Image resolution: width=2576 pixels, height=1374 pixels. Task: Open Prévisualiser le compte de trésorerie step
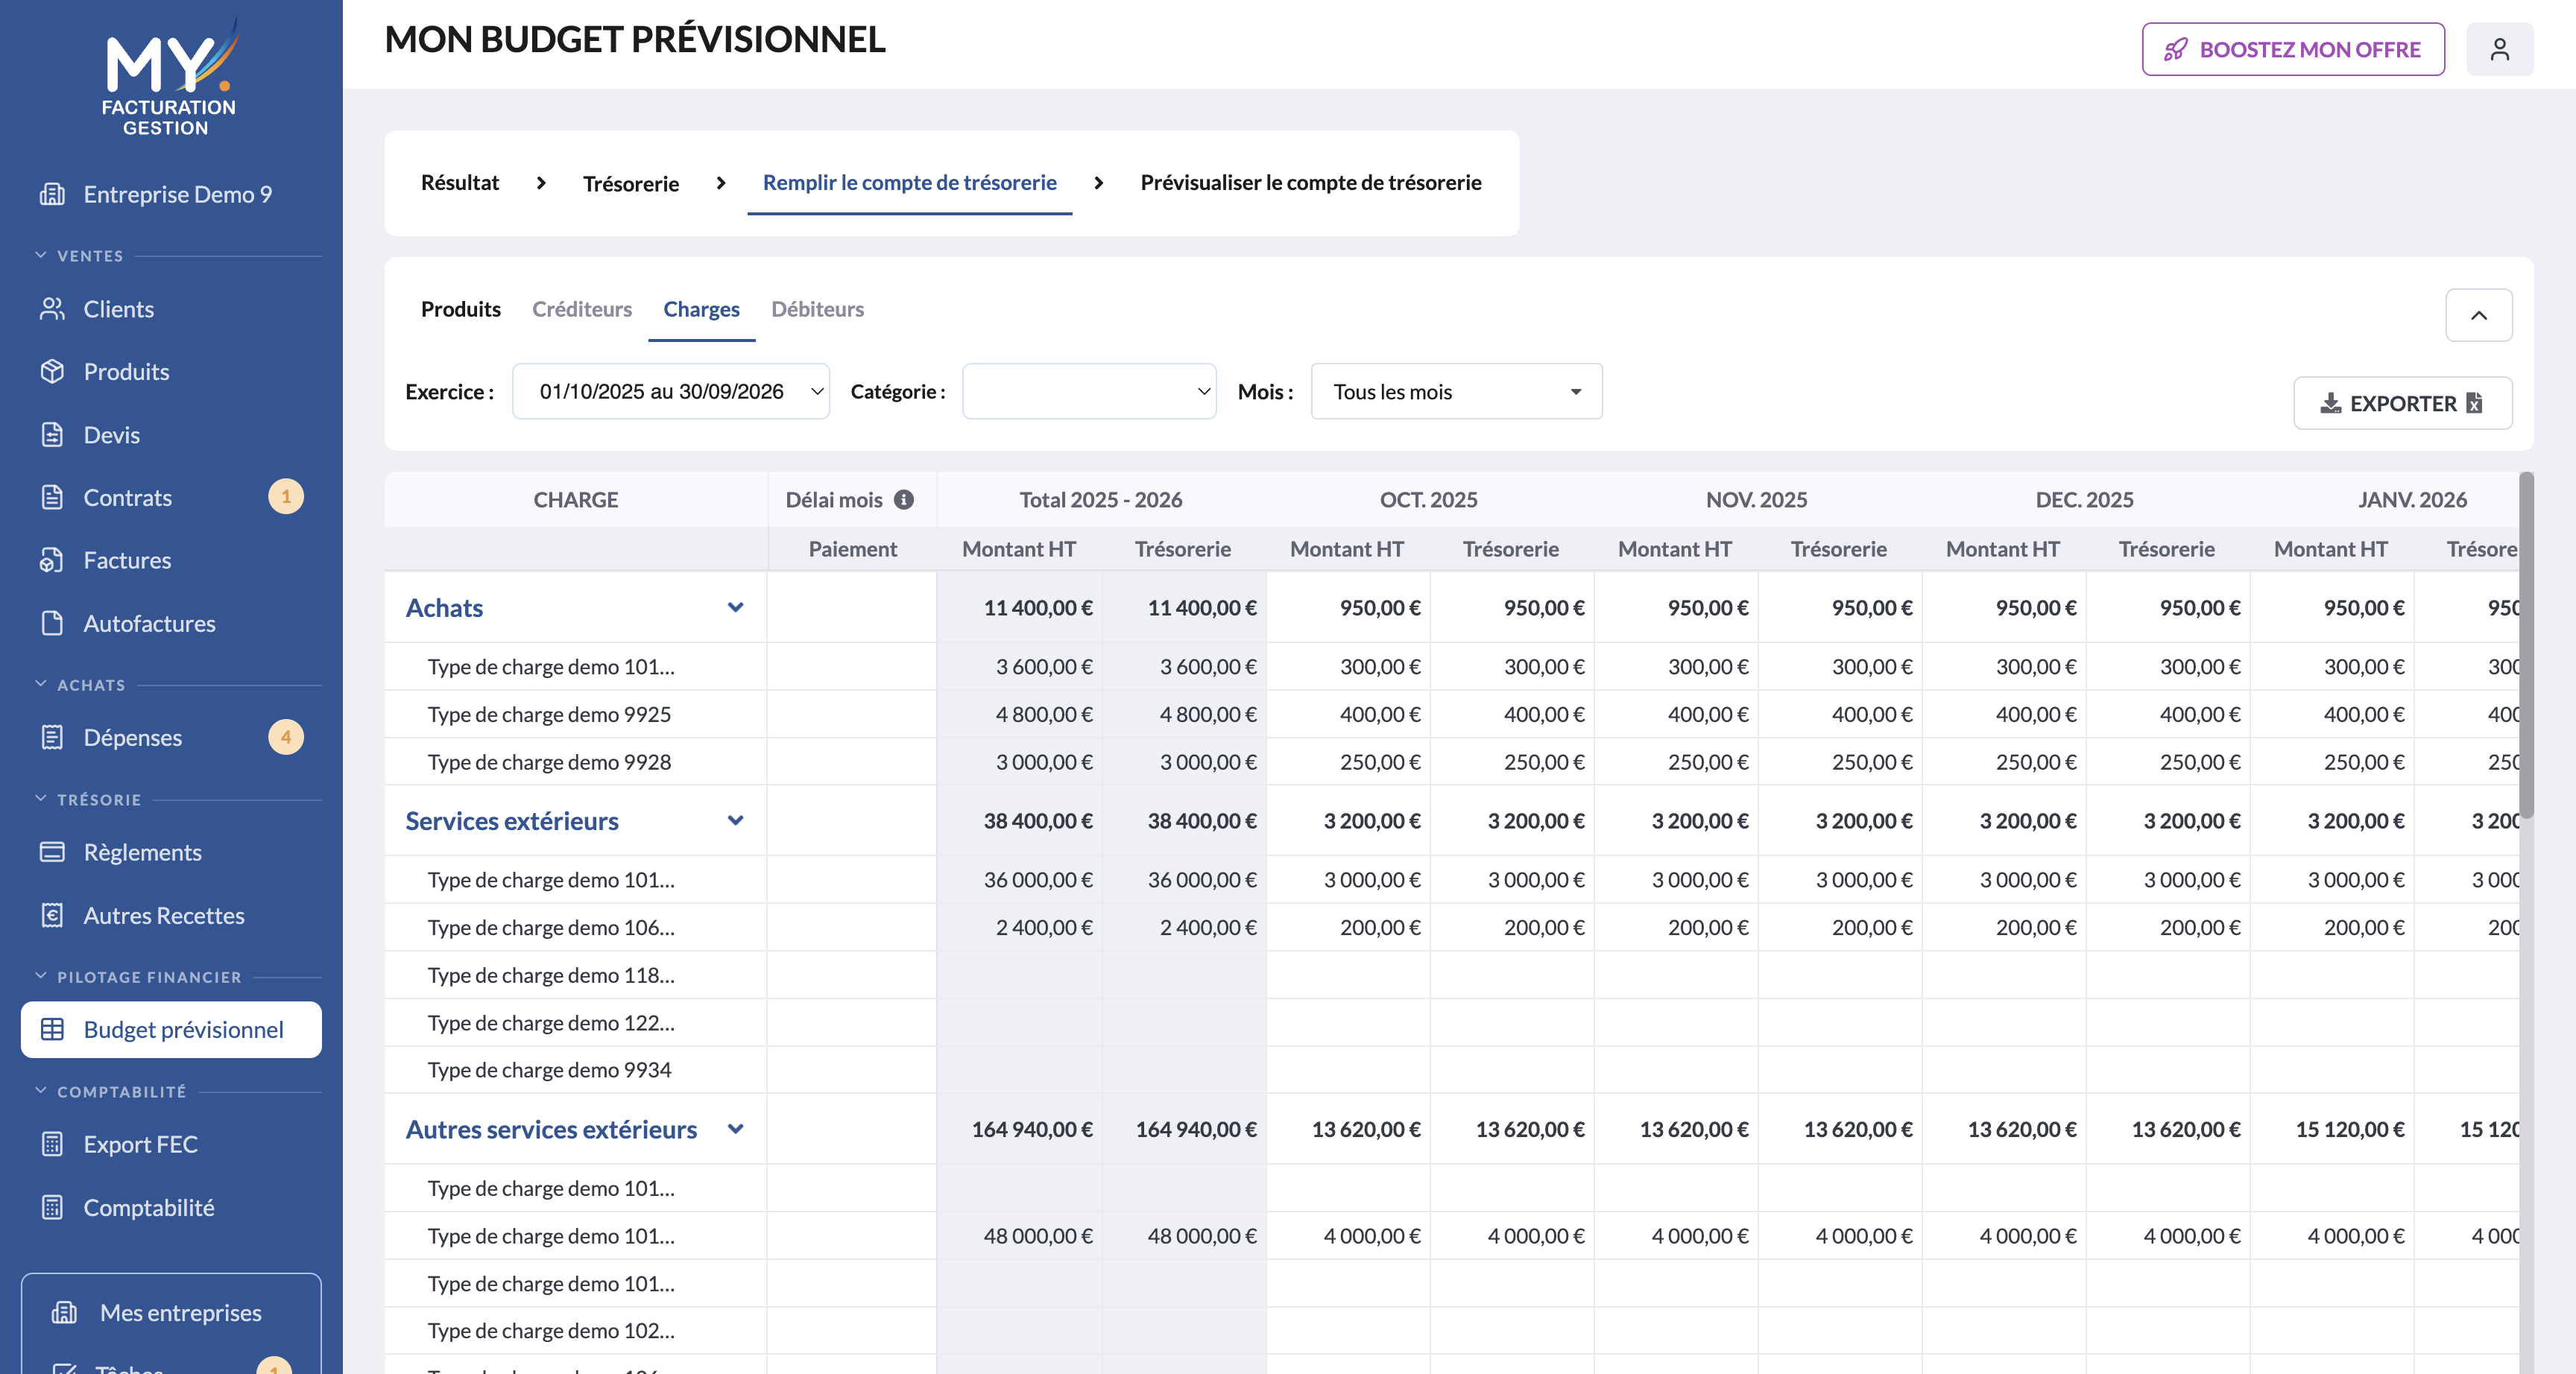(x=1310, y=182)
